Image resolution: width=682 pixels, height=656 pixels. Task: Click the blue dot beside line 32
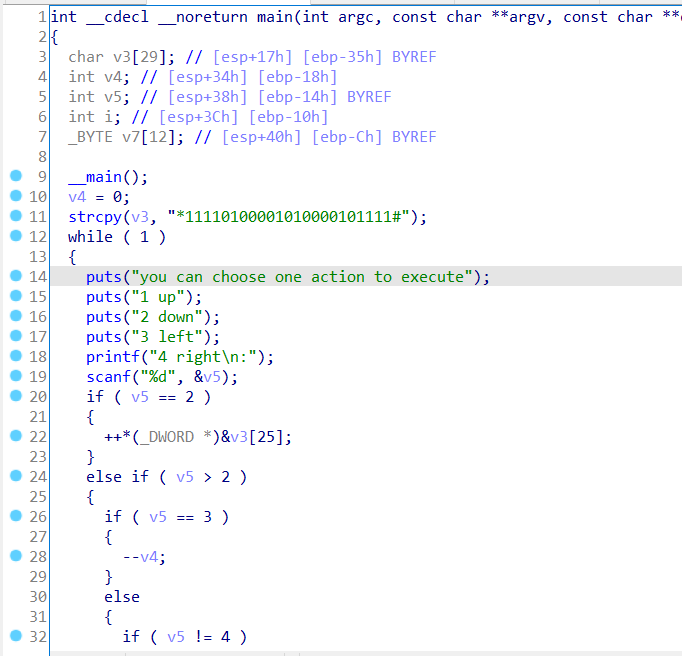point(15,636)
